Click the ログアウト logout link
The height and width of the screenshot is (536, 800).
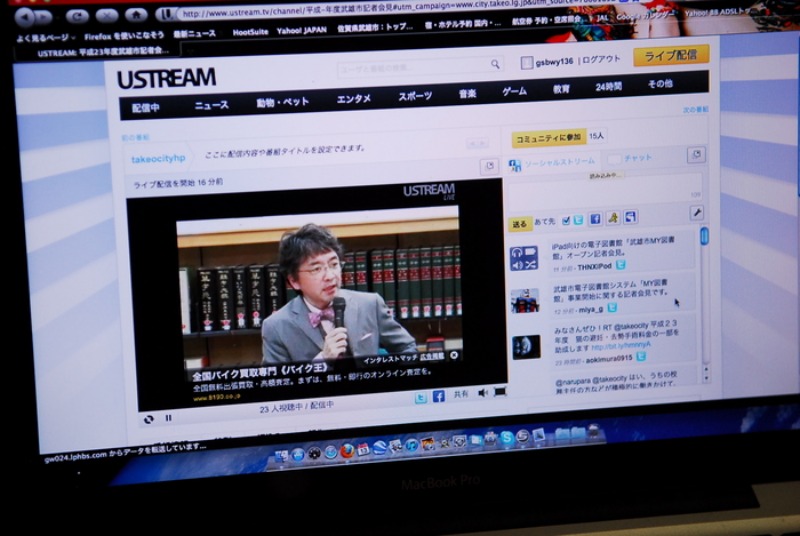[x=601, y=59]
